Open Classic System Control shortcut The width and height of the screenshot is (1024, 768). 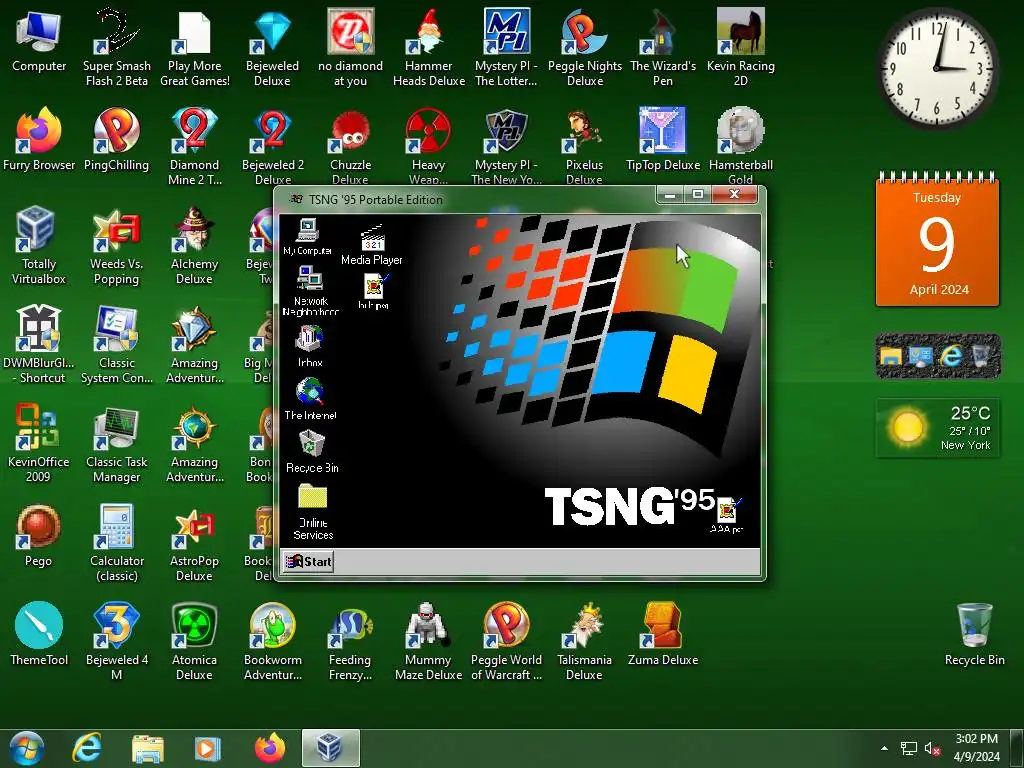click(x=116, y=344)
